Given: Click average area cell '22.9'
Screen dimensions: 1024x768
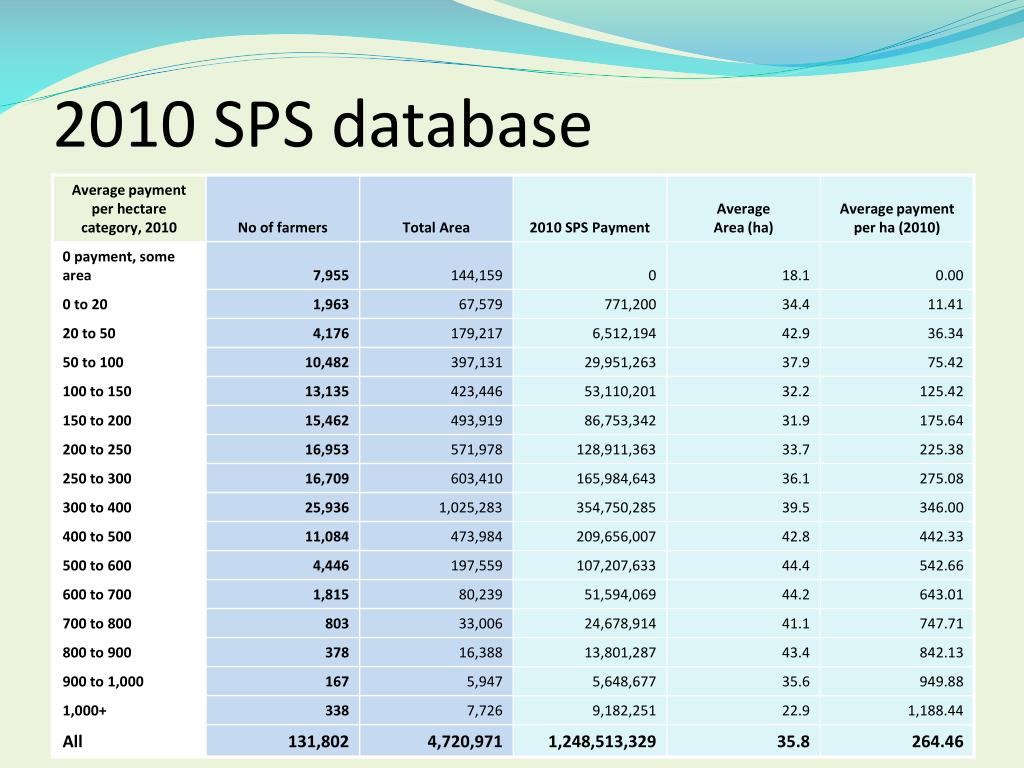Looking at the screenshot, I should 795,711.
